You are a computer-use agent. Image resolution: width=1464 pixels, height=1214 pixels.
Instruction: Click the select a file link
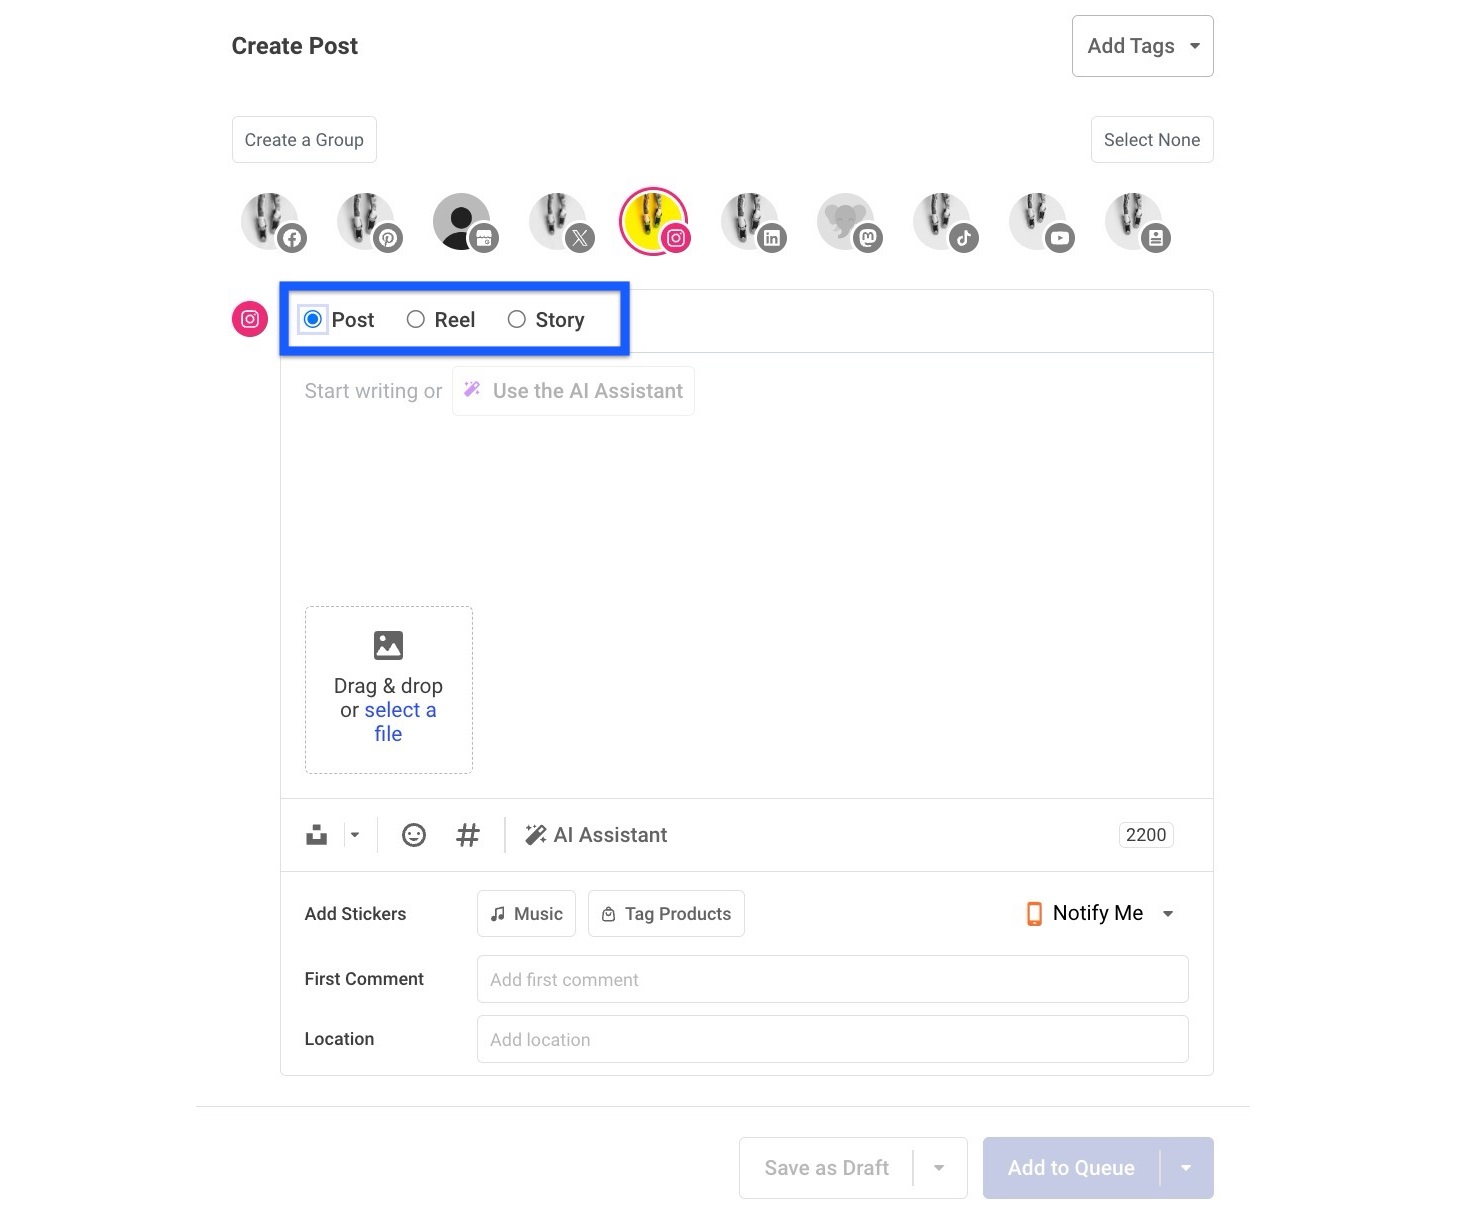399,722
